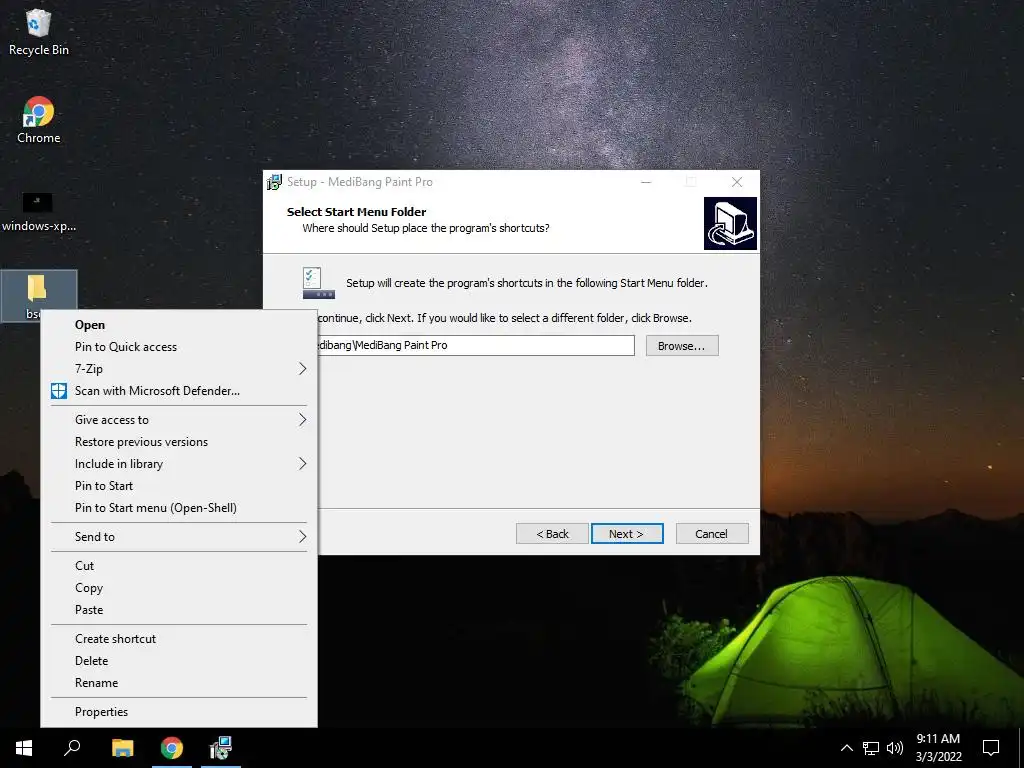
Task: Select Pin to Start menu (Open-Shell)
Action: pos(179,508)
